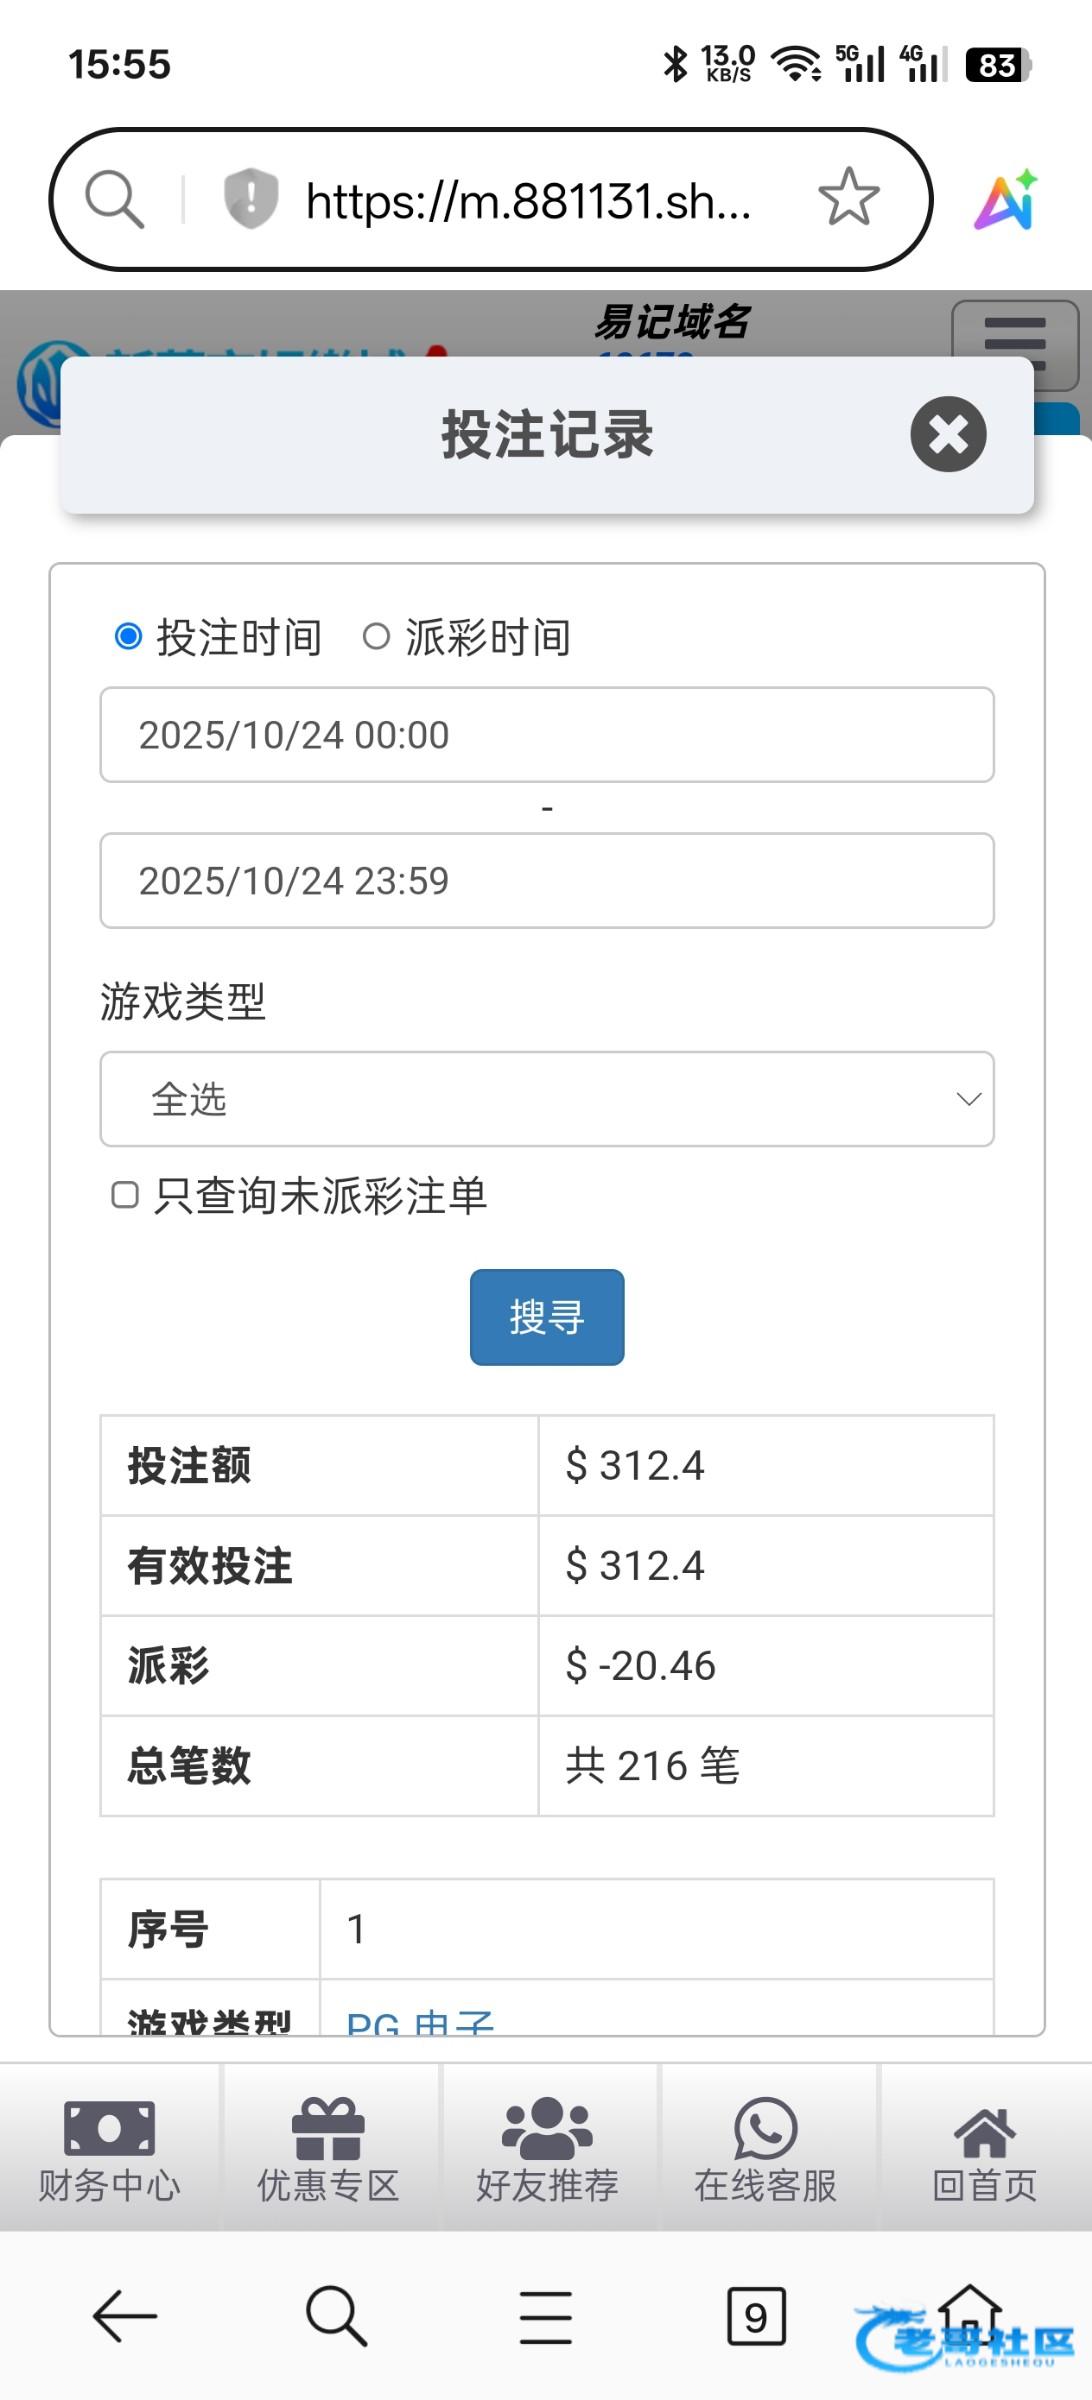Image resolution: width=1092 pixels, height=2400 pixels.
Task: Tap the search magnifier in address bar
Action: (115, 199)
